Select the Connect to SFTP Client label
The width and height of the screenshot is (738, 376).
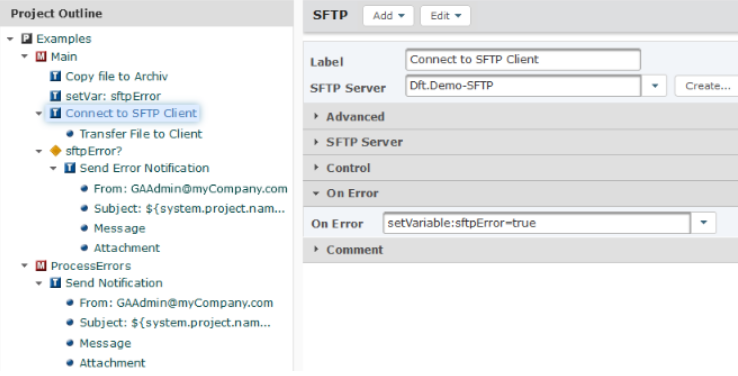tap(131, 113)
